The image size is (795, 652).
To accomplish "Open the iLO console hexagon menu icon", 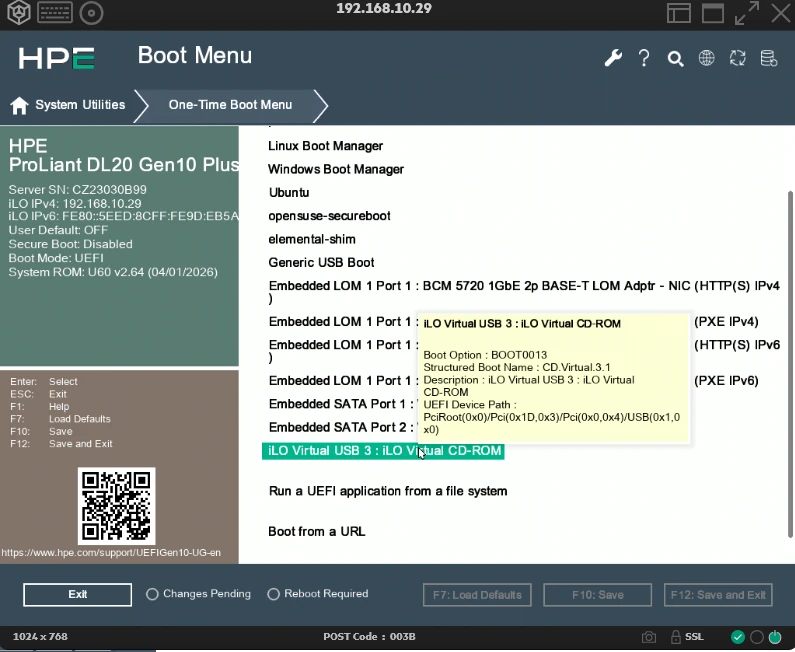I will click(x=19, y=13).
